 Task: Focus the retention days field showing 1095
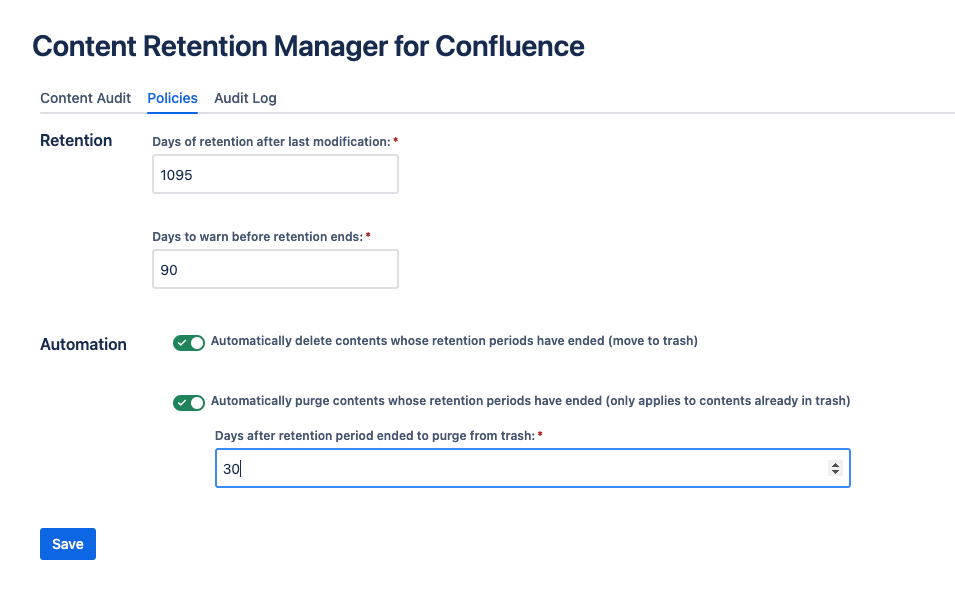tap(275, 174)
